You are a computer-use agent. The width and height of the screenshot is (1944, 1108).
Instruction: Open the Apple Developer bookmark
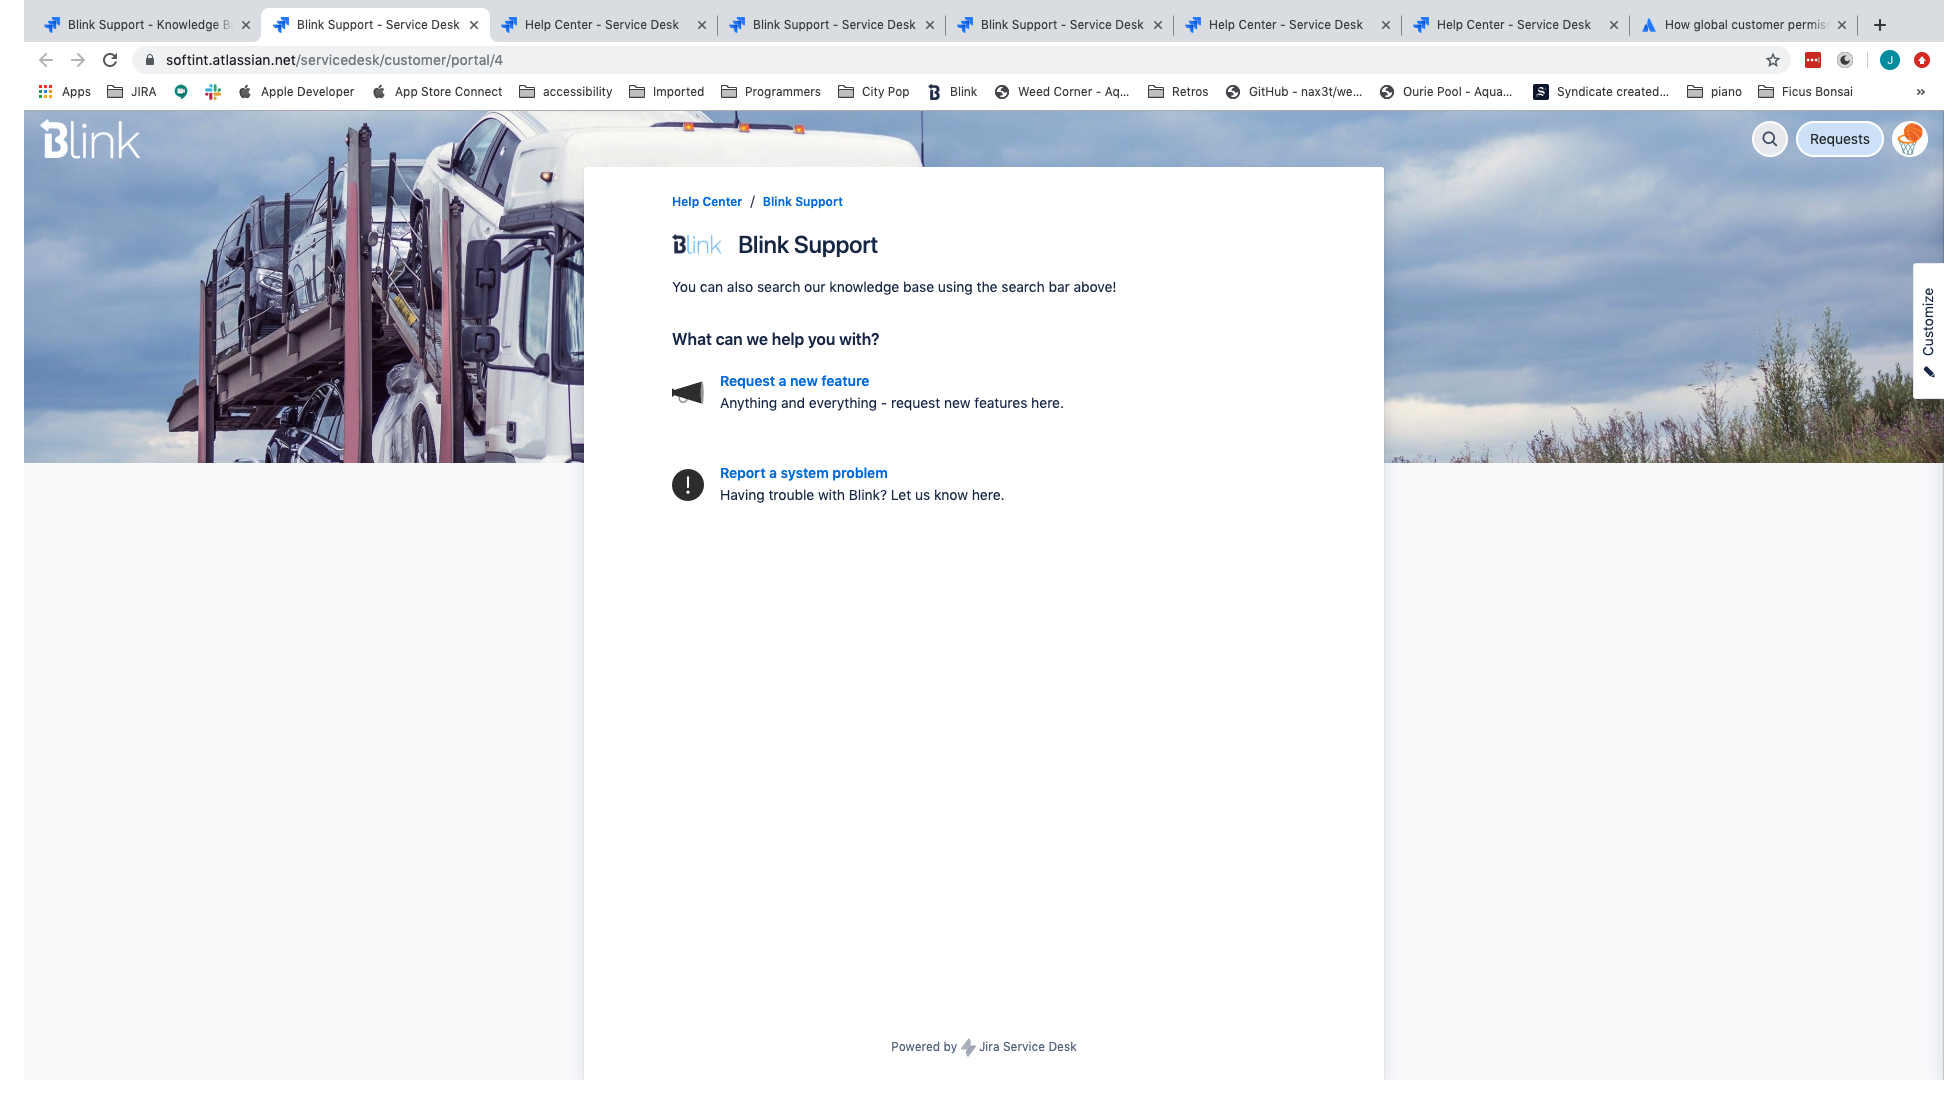[x=296, y=92]
